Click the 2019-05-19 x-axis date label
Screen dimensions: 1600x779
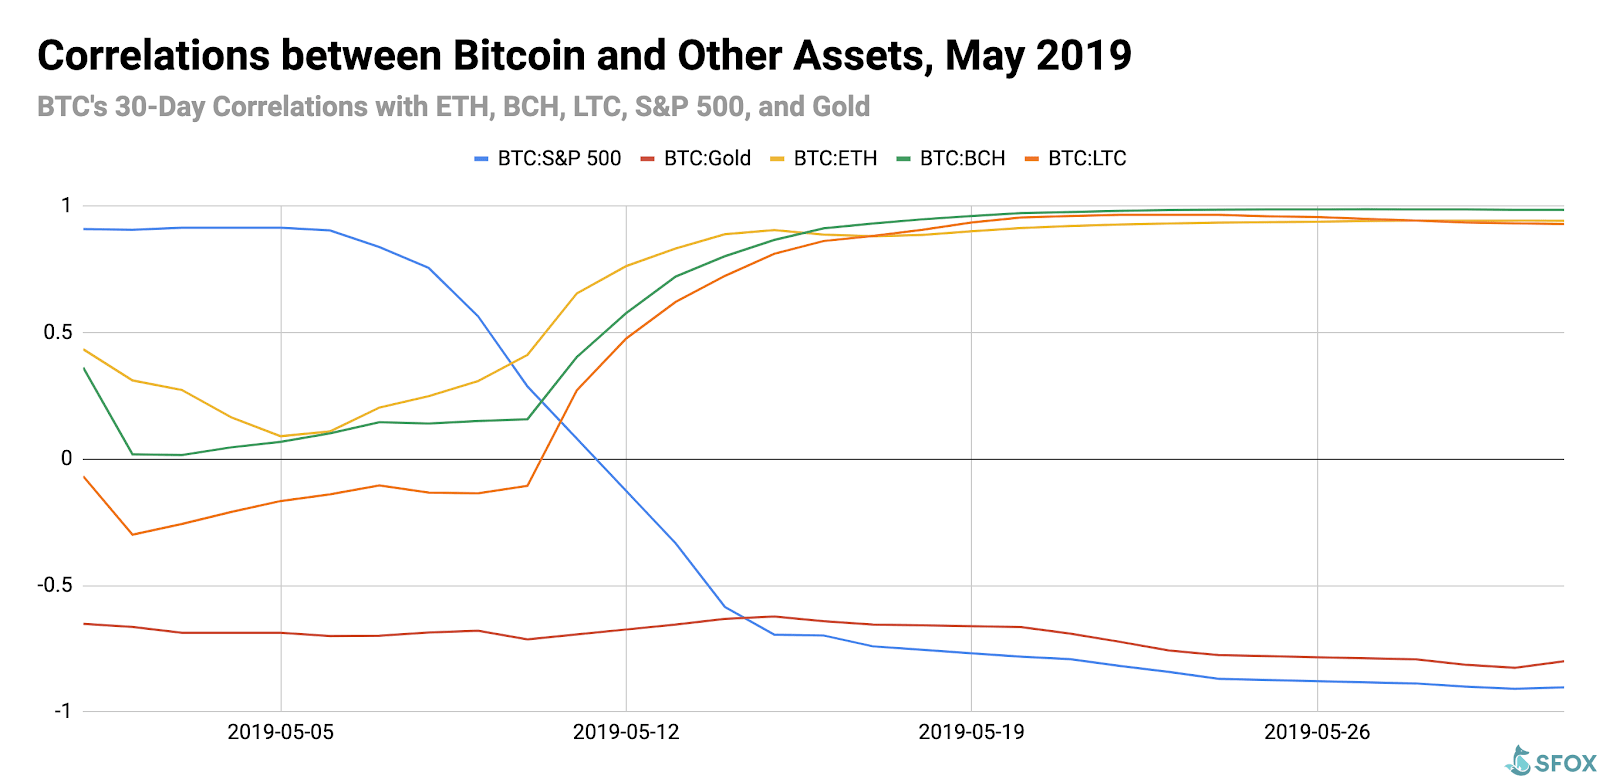(x=971, y=732)
